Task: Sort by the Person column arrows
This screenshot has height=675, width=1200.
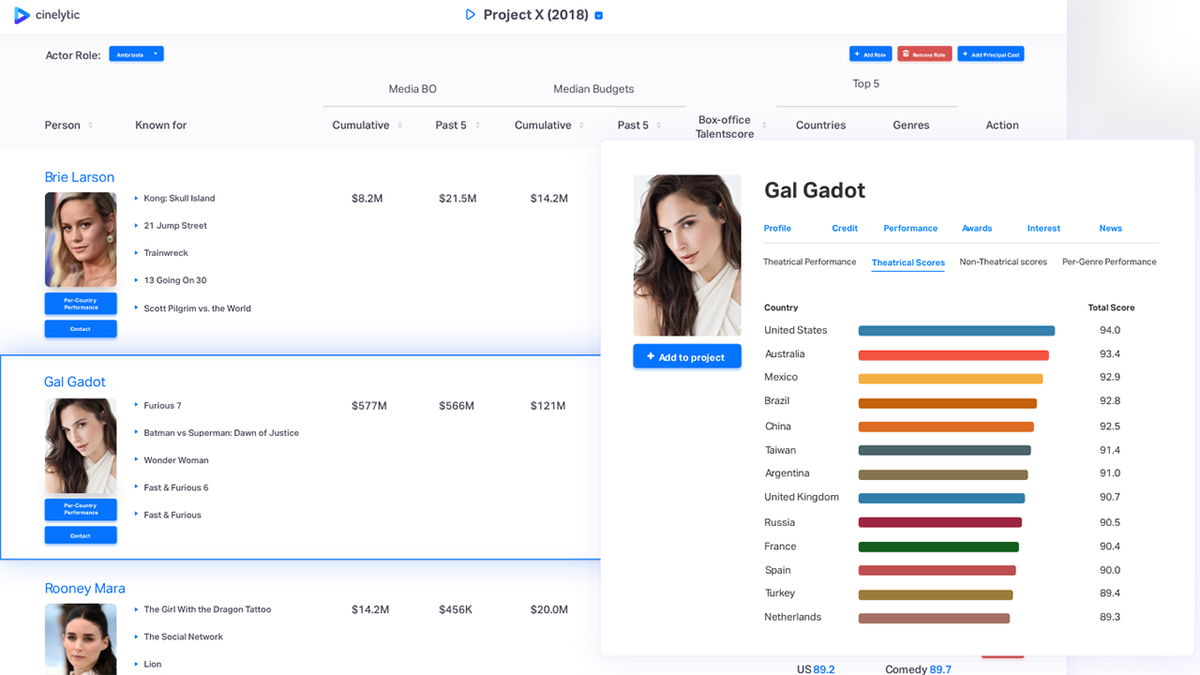Action: point(91,125)
